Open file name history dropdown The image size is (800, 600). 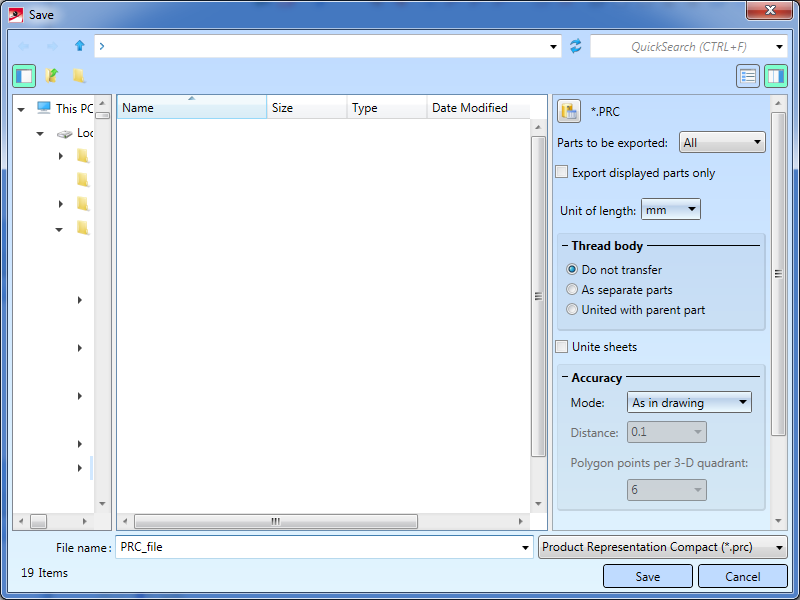(525, 547)
